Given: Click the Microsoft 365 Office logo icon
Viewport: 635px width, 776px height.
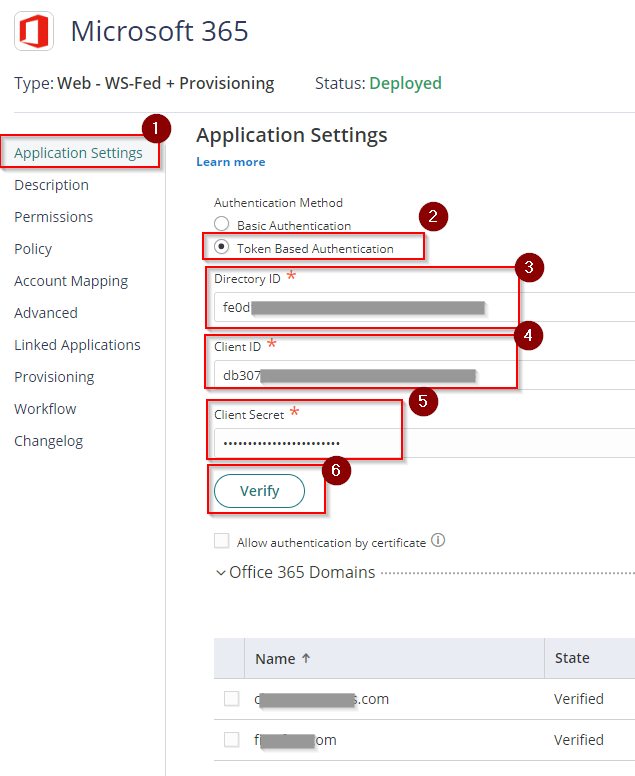Looking at the screenshot, I should click(34, 31).
